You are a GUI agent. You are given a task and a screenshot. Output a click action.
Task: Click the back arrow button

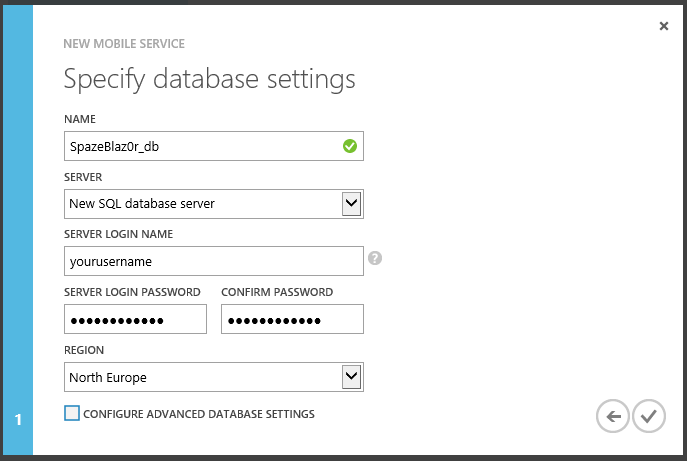[x=612, y=416]
